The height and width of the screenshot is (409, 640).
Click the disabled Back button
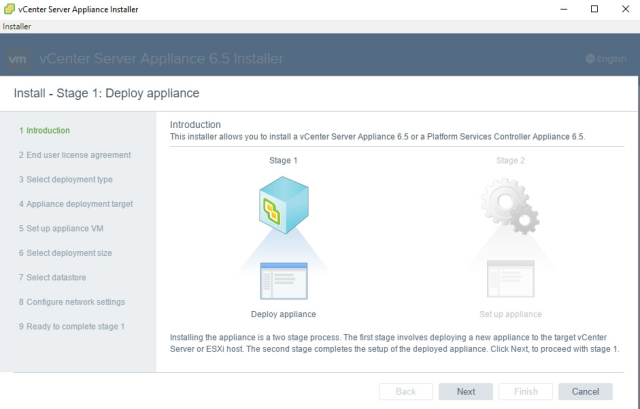coord(406,391)
